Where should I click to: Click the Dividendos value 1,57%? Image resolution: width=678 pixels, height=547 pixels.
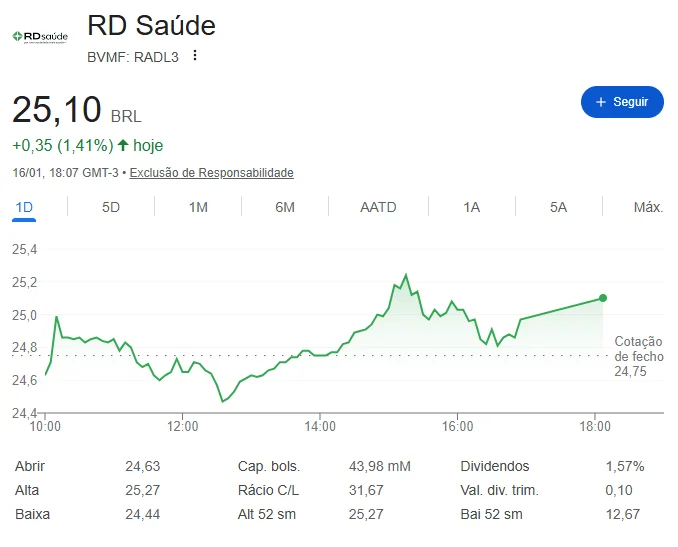click(x=625, y=466)
